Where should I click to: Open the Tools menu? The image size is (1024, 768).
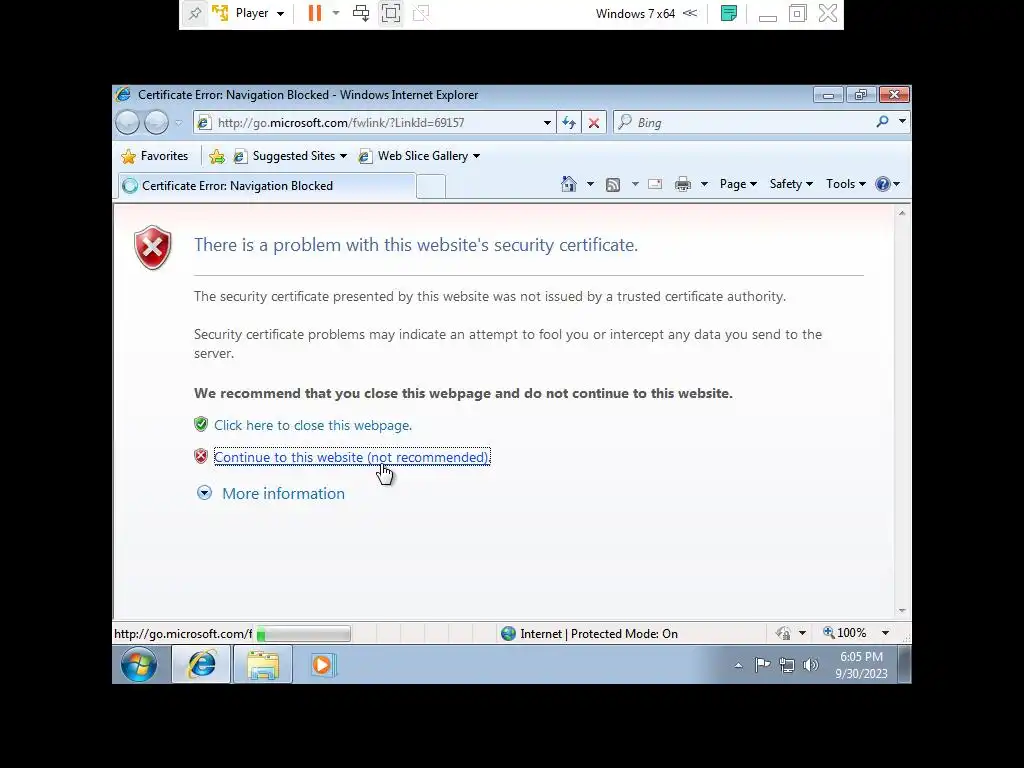846,184
